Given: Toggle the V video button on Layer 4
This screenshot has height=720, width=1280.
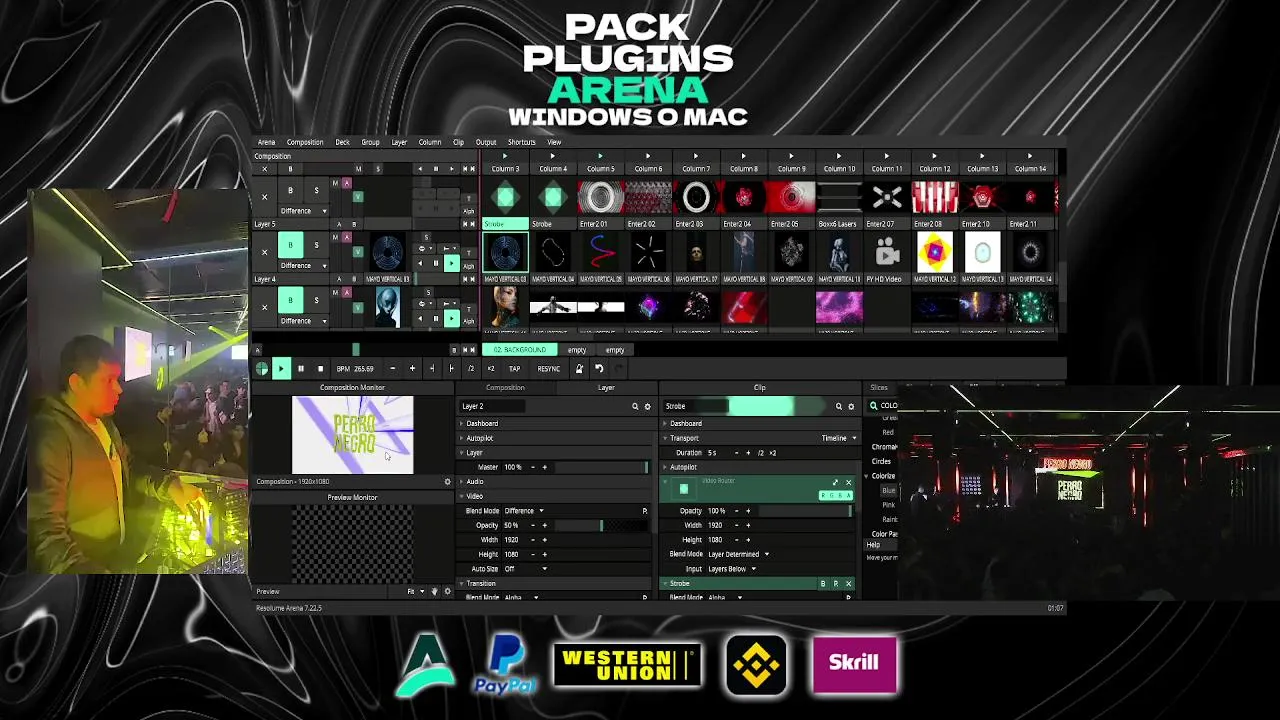Looking at the screenshot, I should 357,306.
